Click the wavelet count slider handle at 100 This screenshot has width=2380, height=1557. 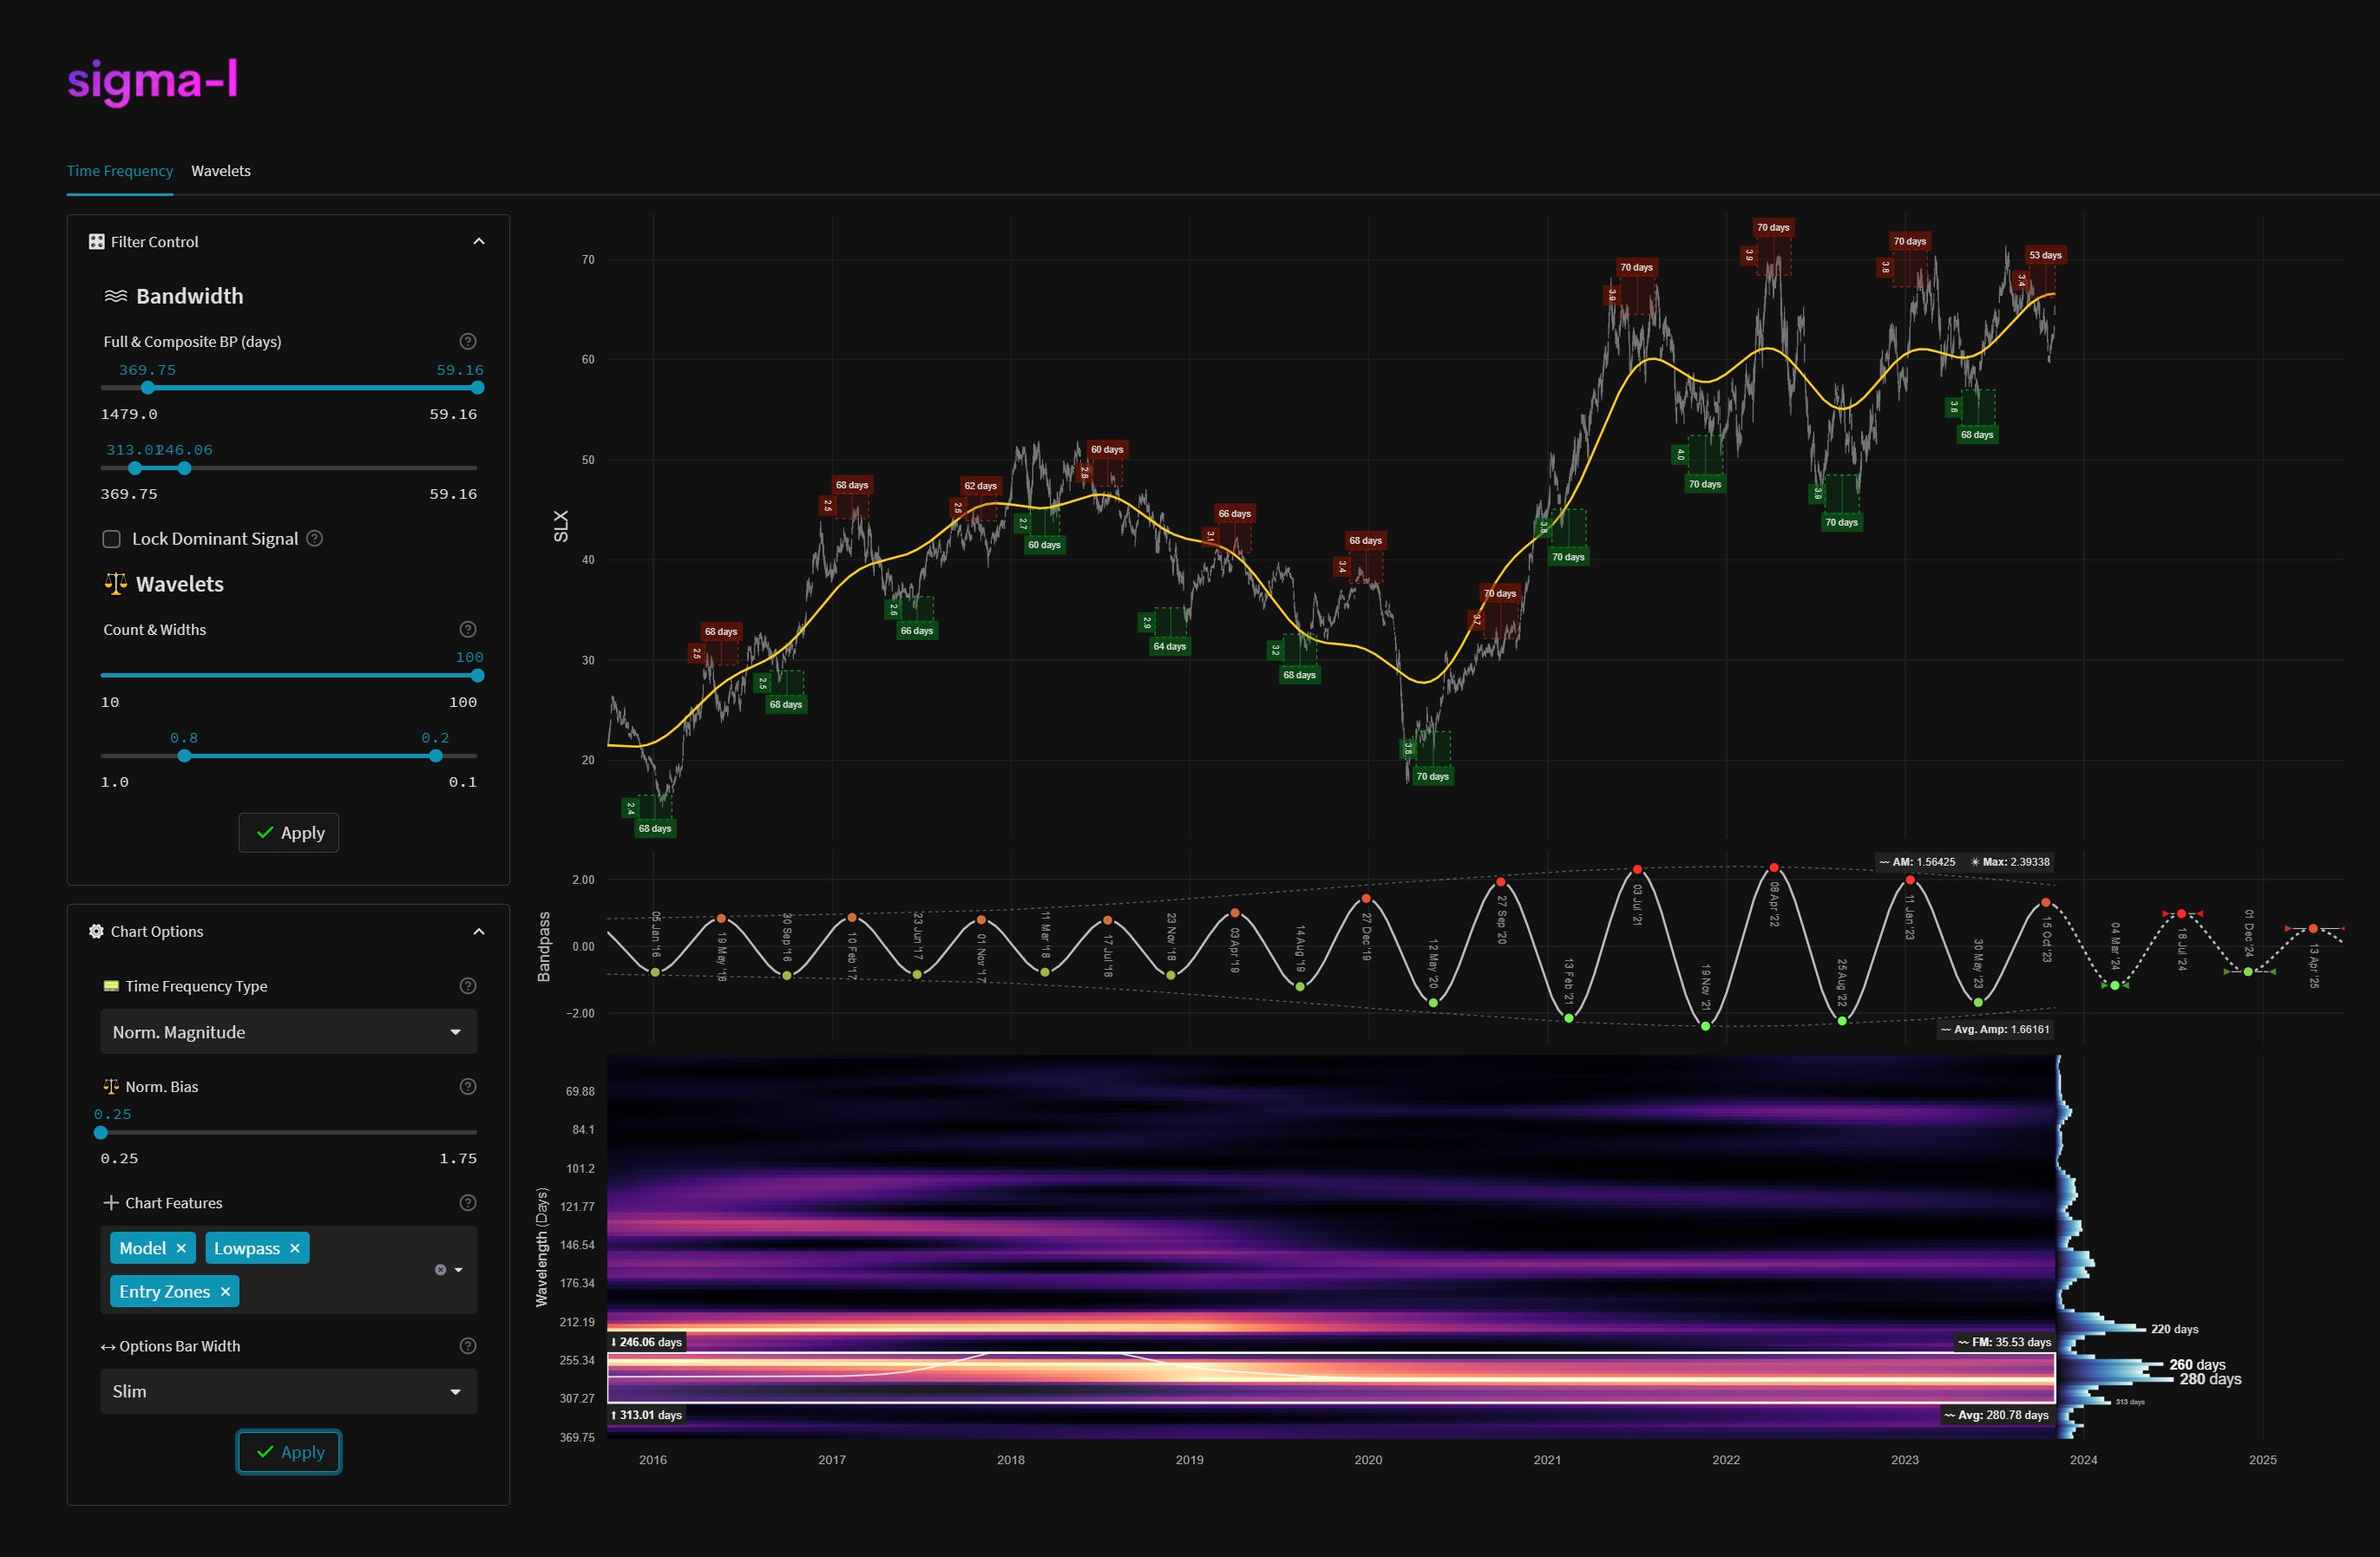[x=478, y=676]
